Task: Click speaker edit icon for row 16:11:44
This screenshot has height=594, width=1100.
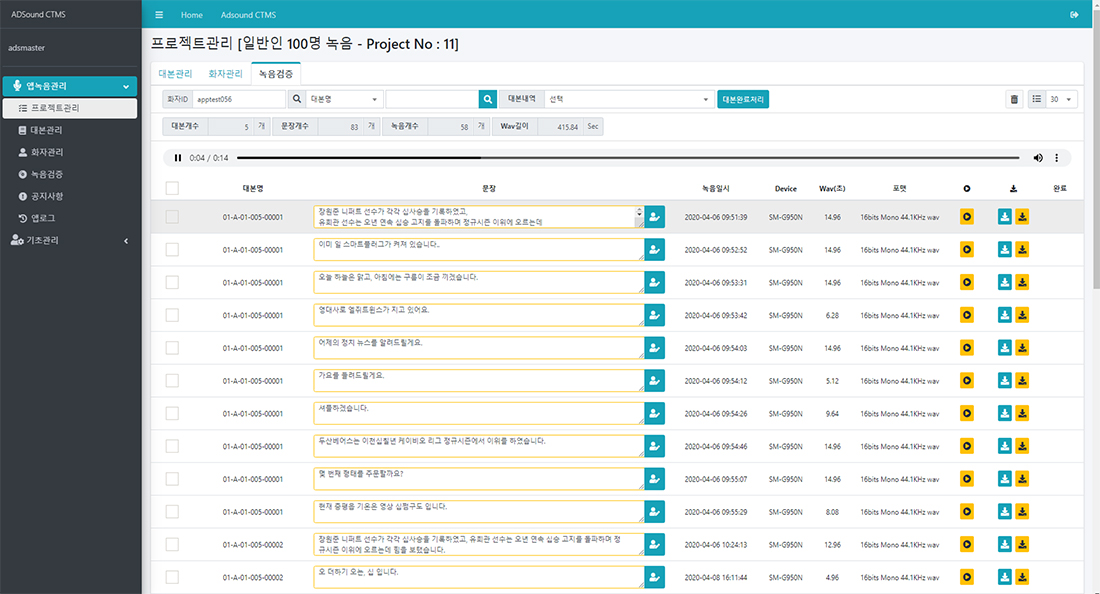Action: [x=655, y=577]
